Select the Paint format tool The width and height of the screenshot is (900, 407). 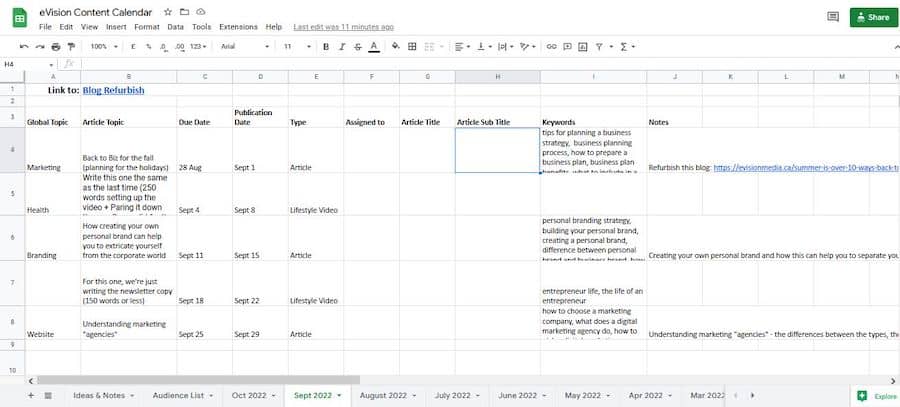tap(71, 46)
